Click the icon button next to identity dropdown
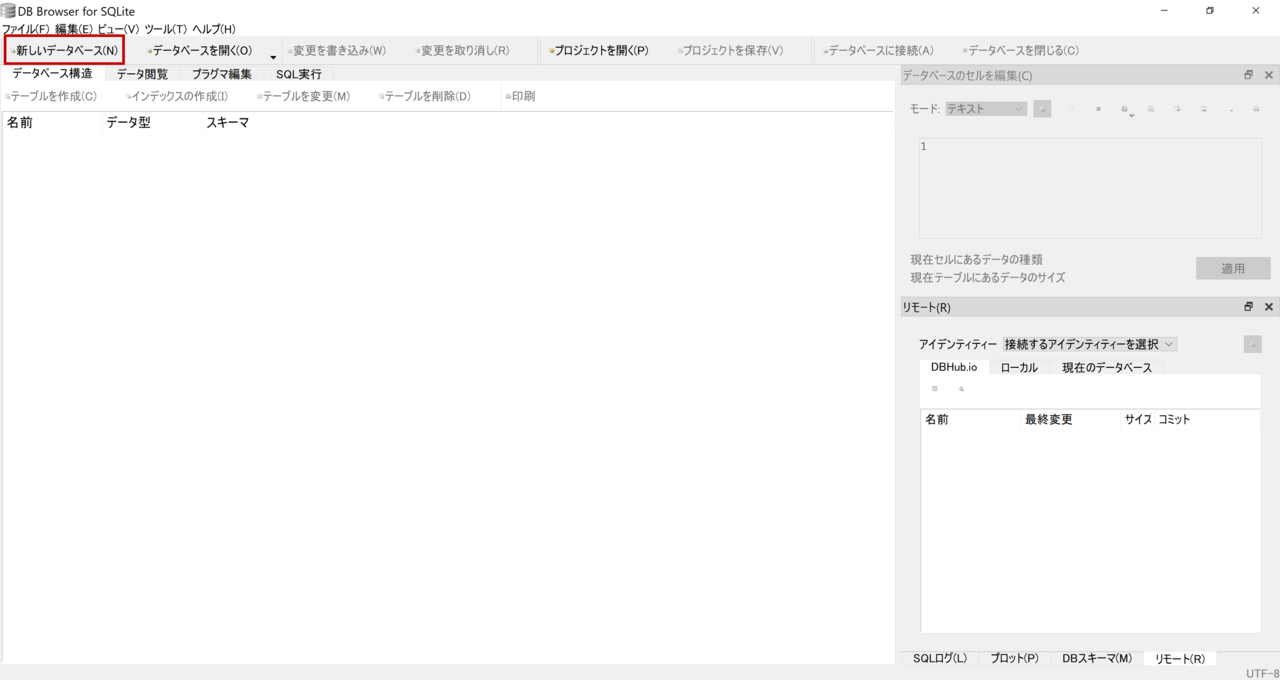 coord(1252,344)
